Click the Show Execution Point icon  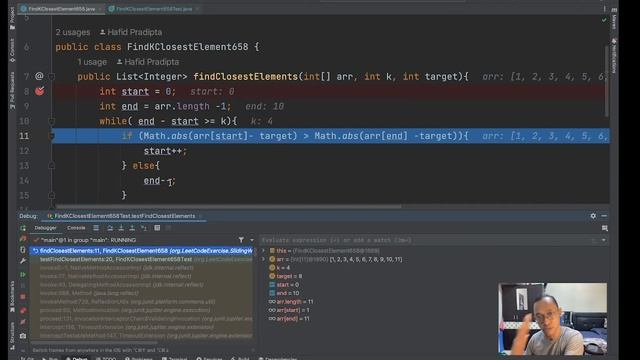click(96, 228)
